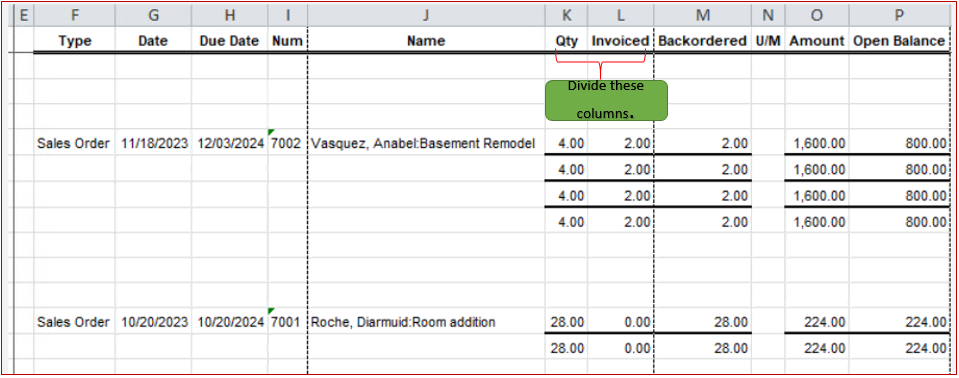Select column header O
This screenshot has width=959, height=378.
pyautogui.click(x=817, y=15)
